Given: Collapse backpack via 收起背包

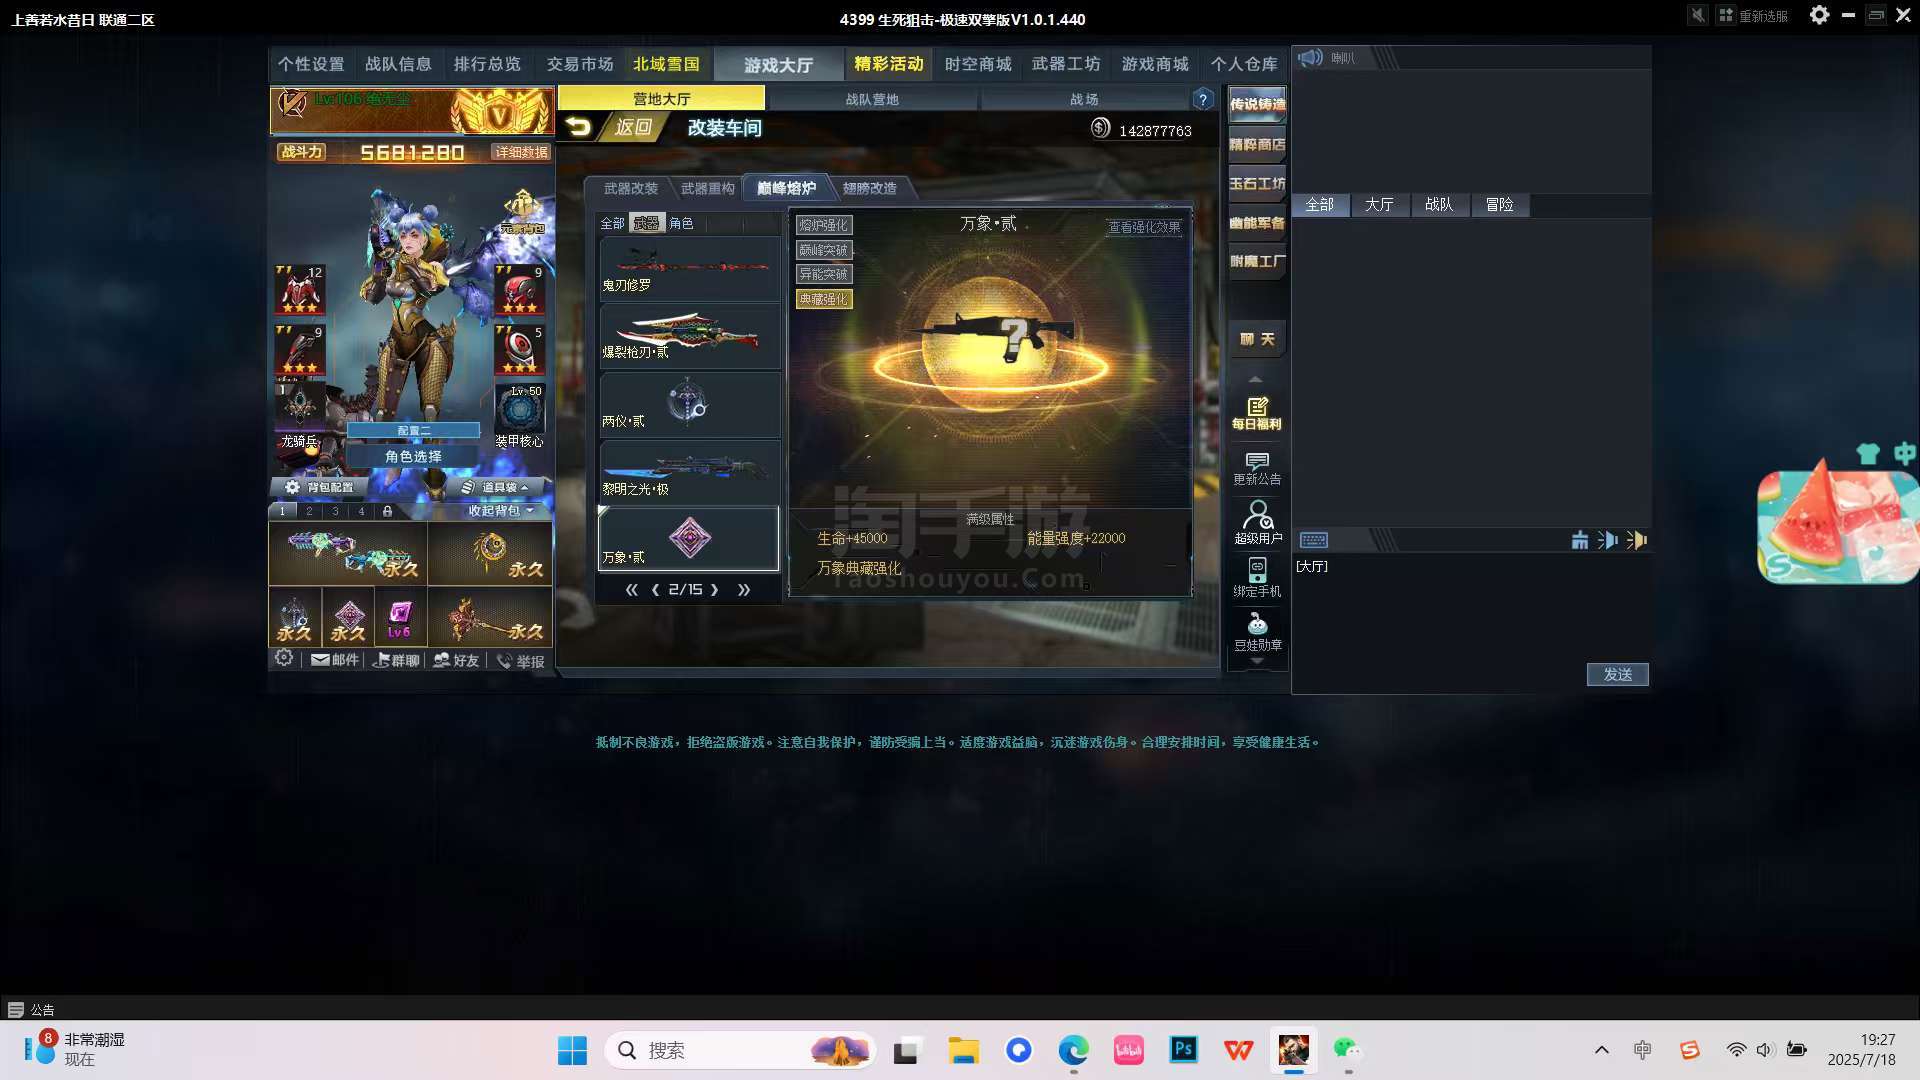Looking at the screenshot, I should 501,511.
